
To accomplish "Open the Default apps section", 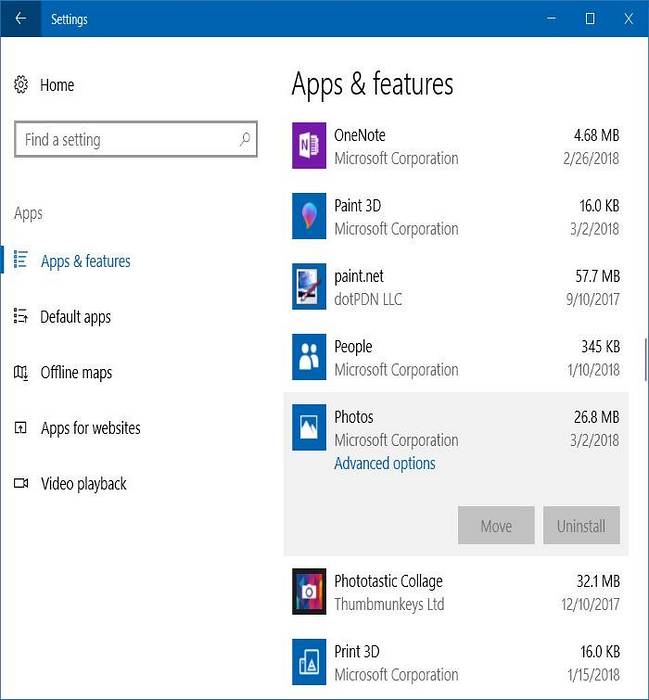I will 75,317.
